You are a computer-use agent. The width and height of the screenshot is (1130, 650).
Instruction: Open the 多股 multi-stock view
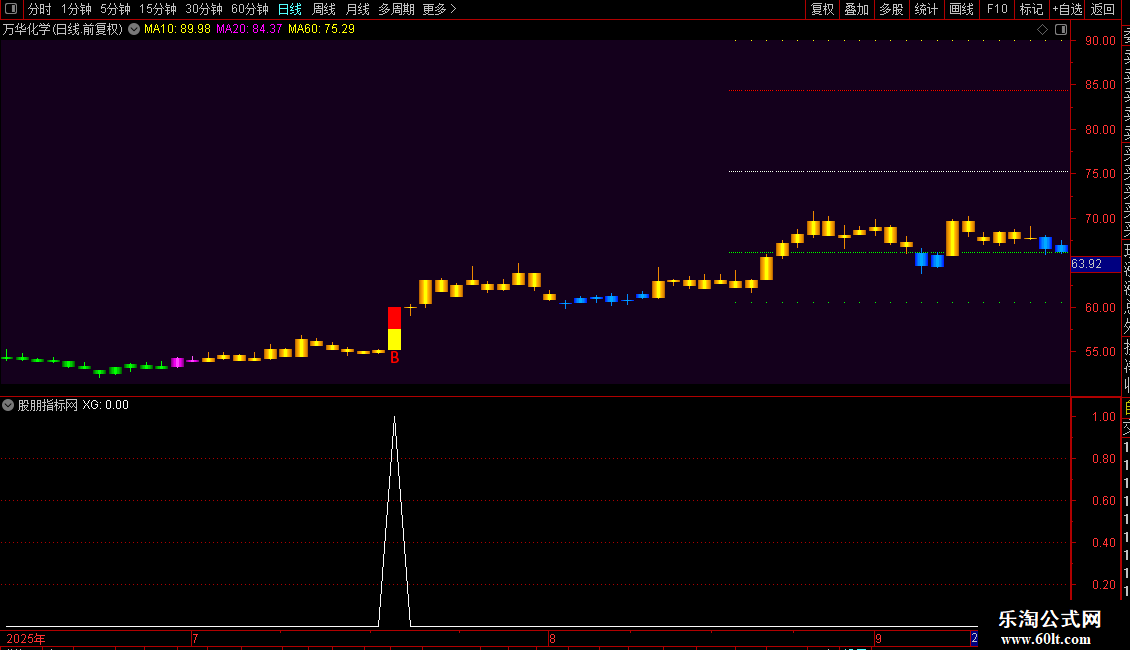pos(891,9)
